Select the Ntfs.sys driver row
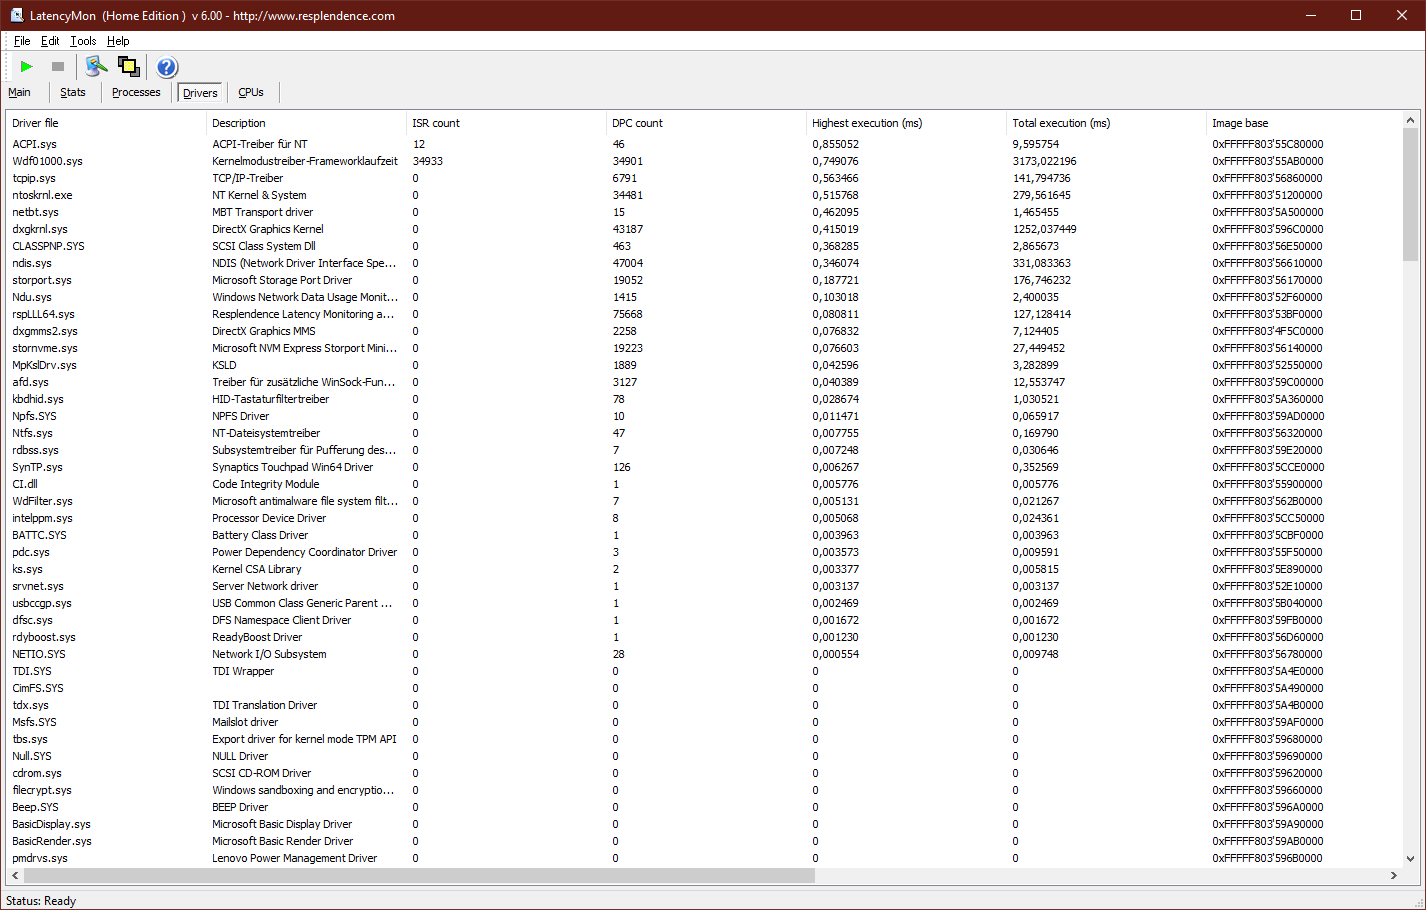The width and height of the screenshot is (1426, 910). (x=704, y=433)
